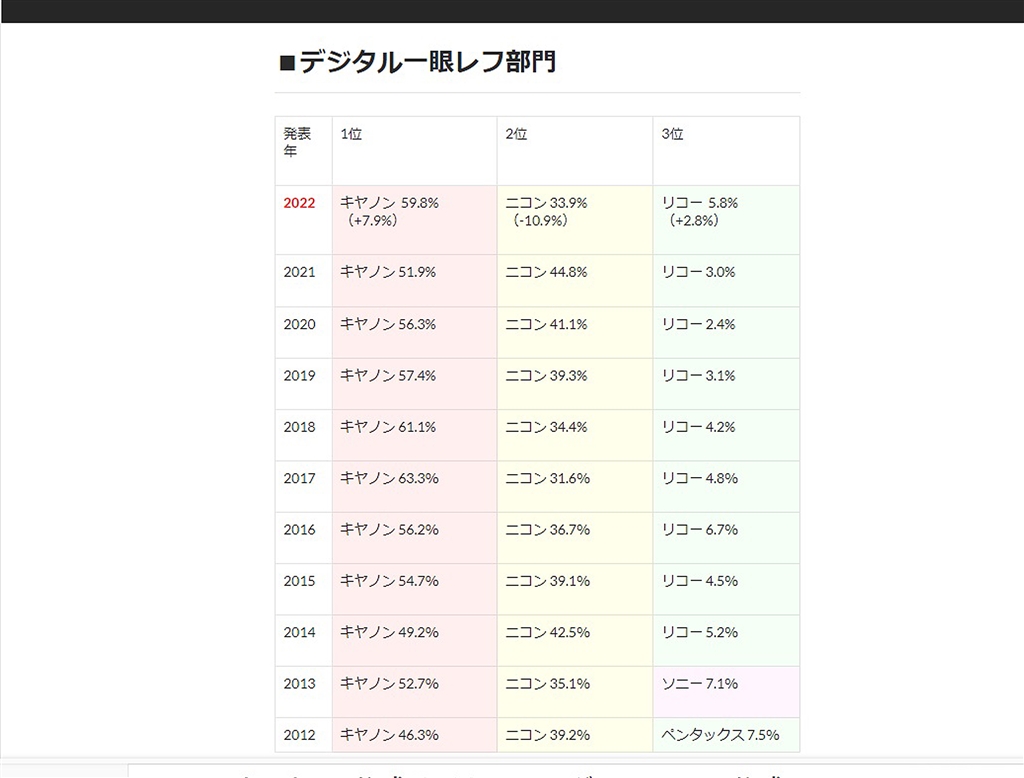Image resolution: width=1024 pixels, height=778 pixels.
Task: Click the キヤノン 56.3% cell
Action: (389, 324)
